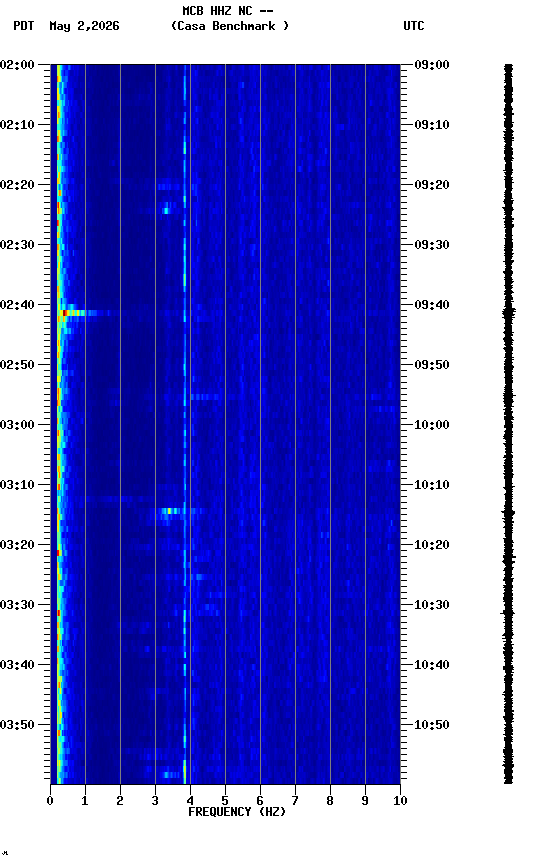The height and width of the screenshot is (864, 552).
Task: Click the '03:30' PDT time label
Action: pyautogui.click(x=17, y=605)
